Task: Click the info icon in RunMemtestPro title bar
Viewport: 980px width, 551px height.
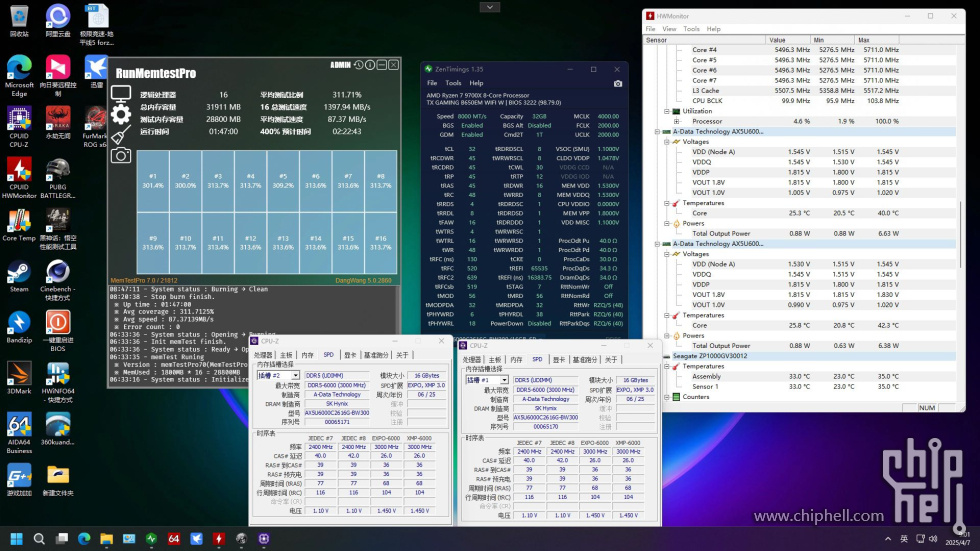Action: click(x=370, y=65)
